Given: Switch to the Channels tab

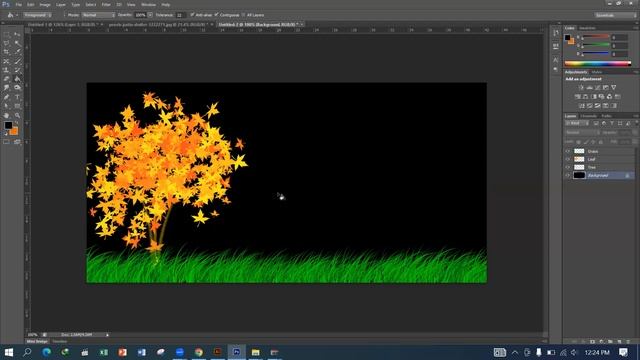Looking at the screenshot, I should point(589,116).
